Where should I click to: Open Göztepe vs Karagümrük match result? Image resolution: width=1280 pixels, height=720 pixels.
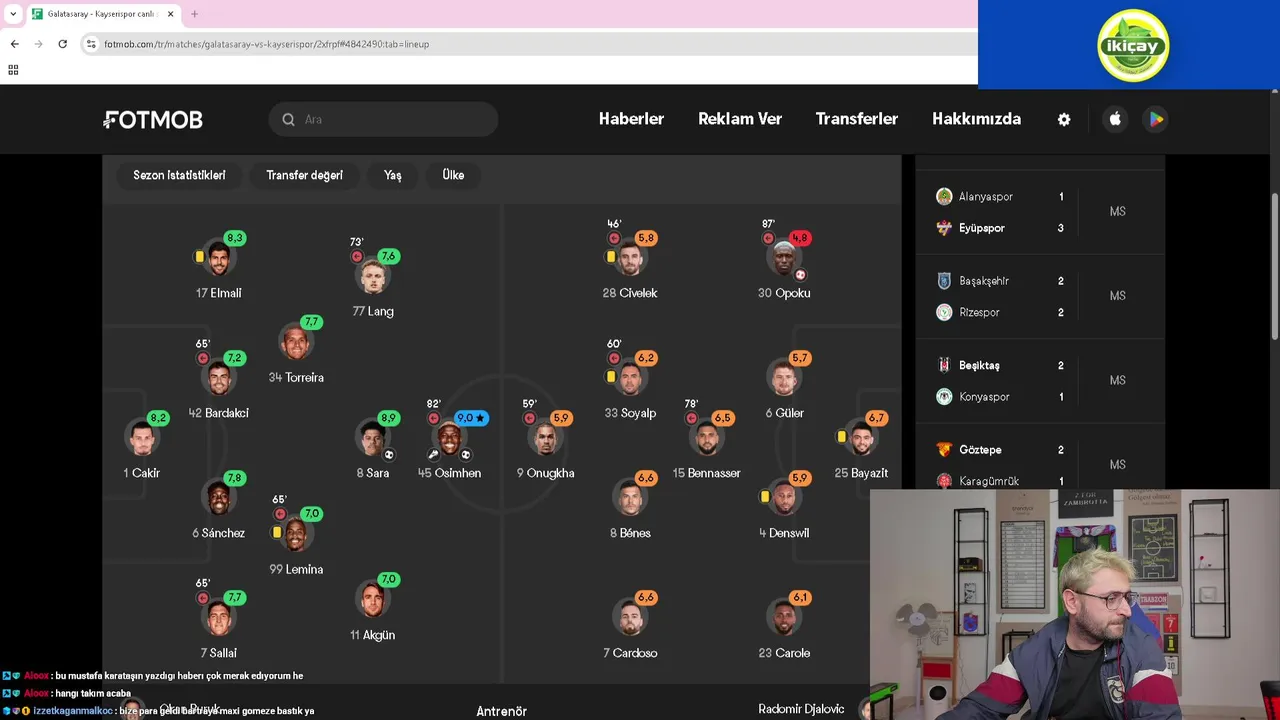(x=1040, y=465)
